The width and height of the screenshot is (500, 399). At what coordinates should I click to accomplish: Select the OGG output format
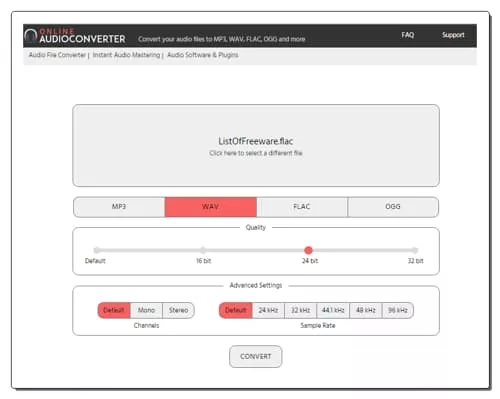(x=393, y=207)
